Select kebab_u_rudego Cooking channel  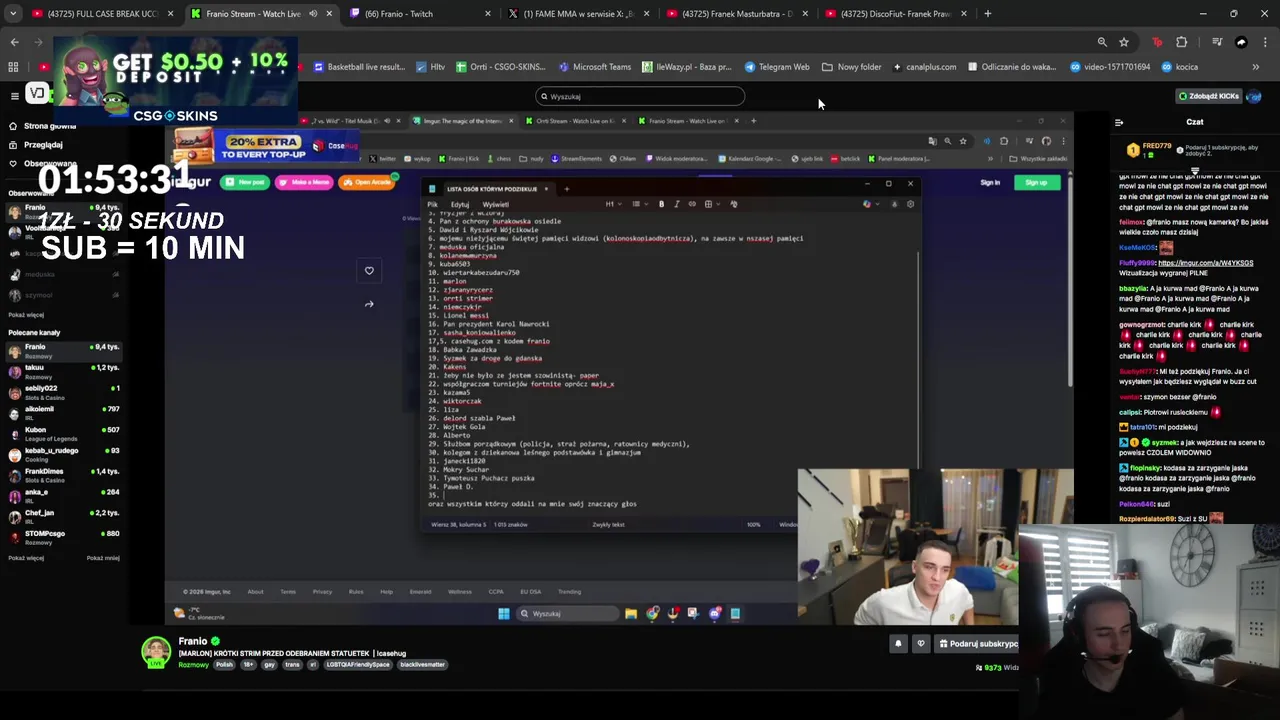pyautogui.click(x=62, y=454)
